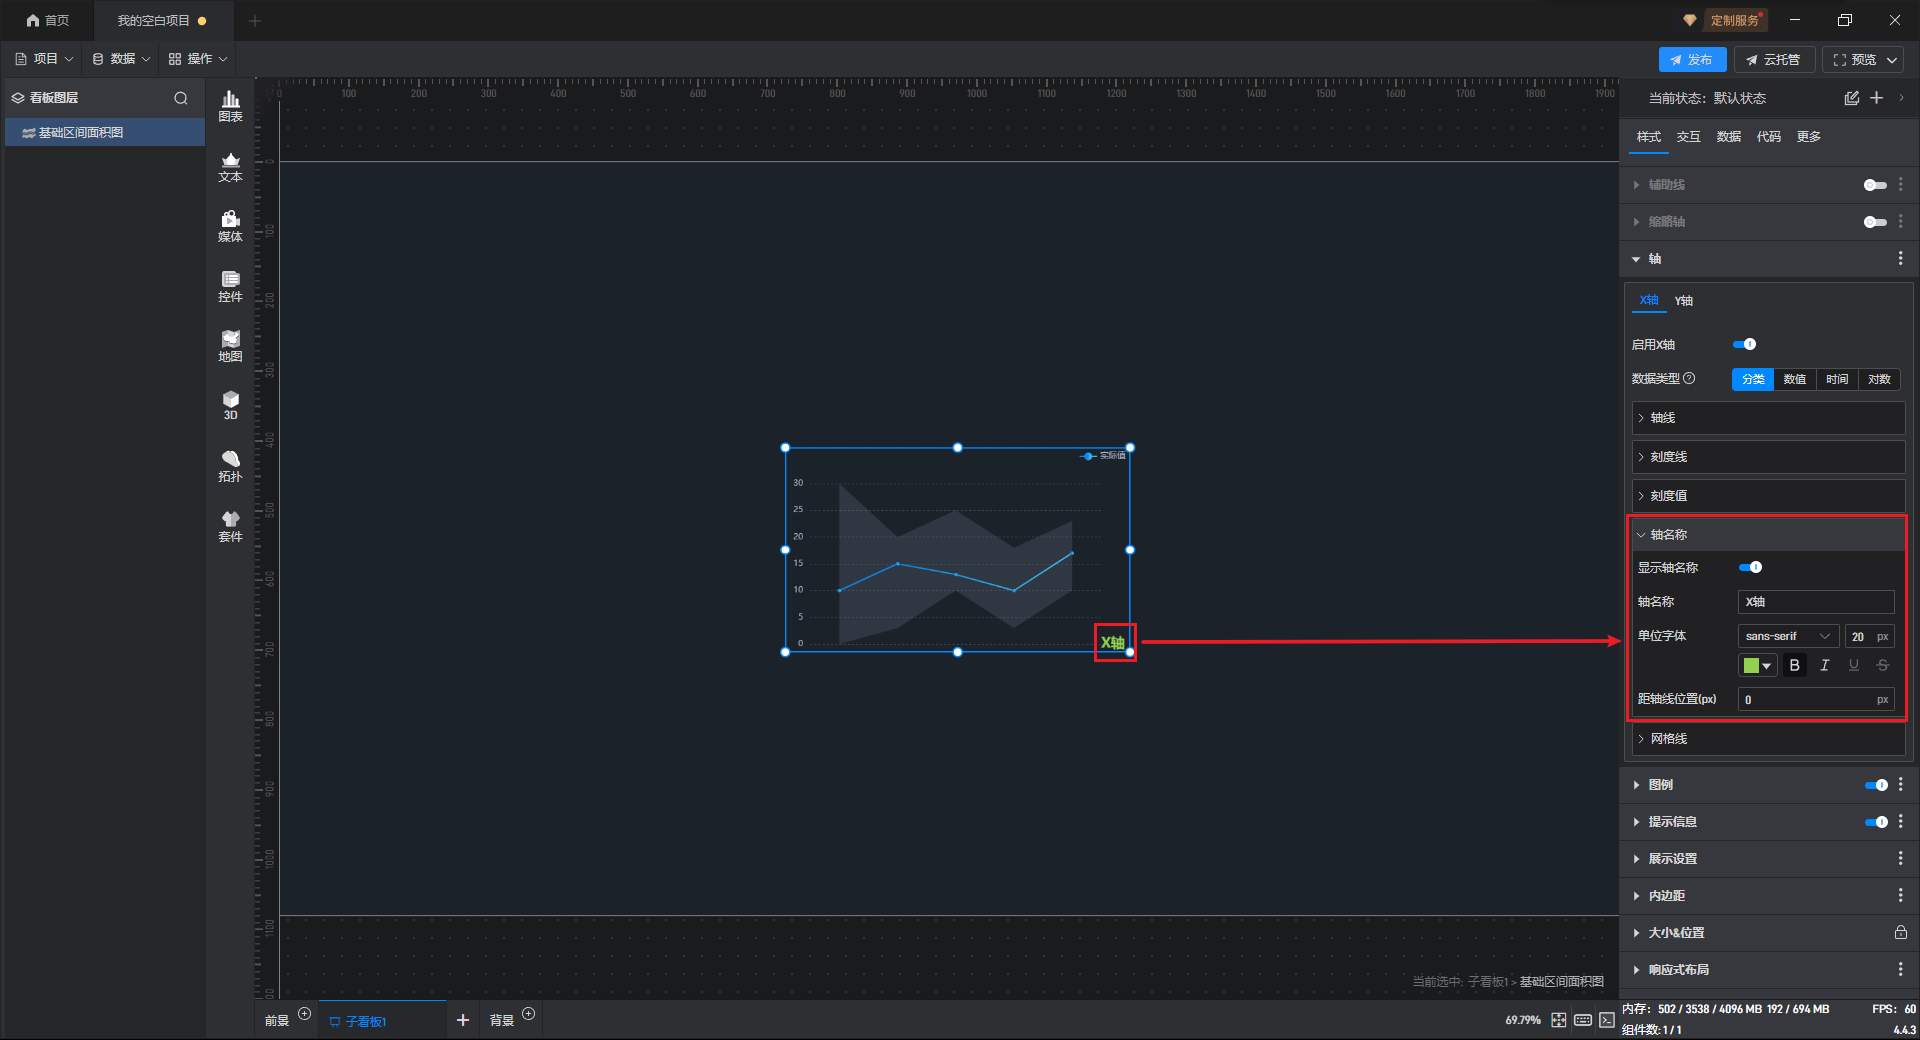1920x1040 pixels.
Task: Open the 数据类型 help tooltip icon
Action: (1689, 378)
